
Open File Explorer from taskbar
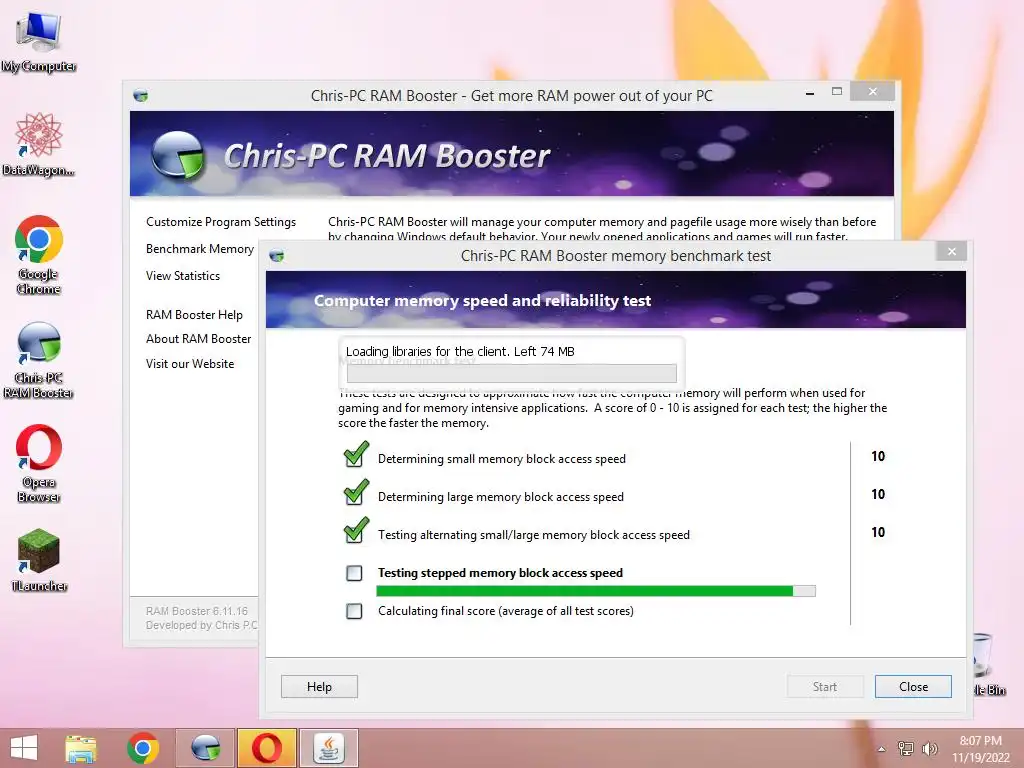(x=80, y=748)
